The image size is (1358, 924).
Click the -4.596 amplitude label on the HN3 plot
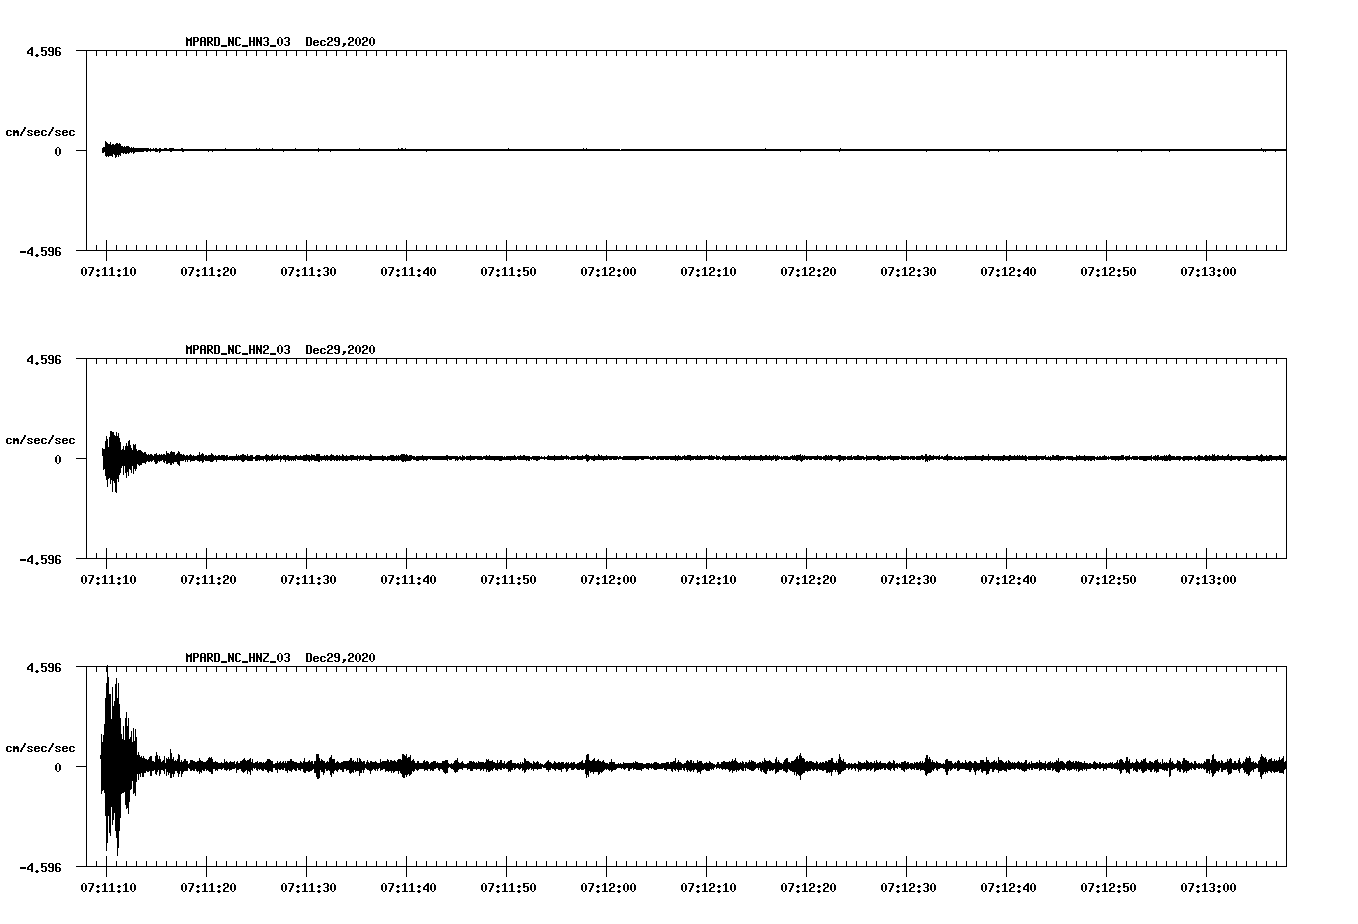click(40, 251)
